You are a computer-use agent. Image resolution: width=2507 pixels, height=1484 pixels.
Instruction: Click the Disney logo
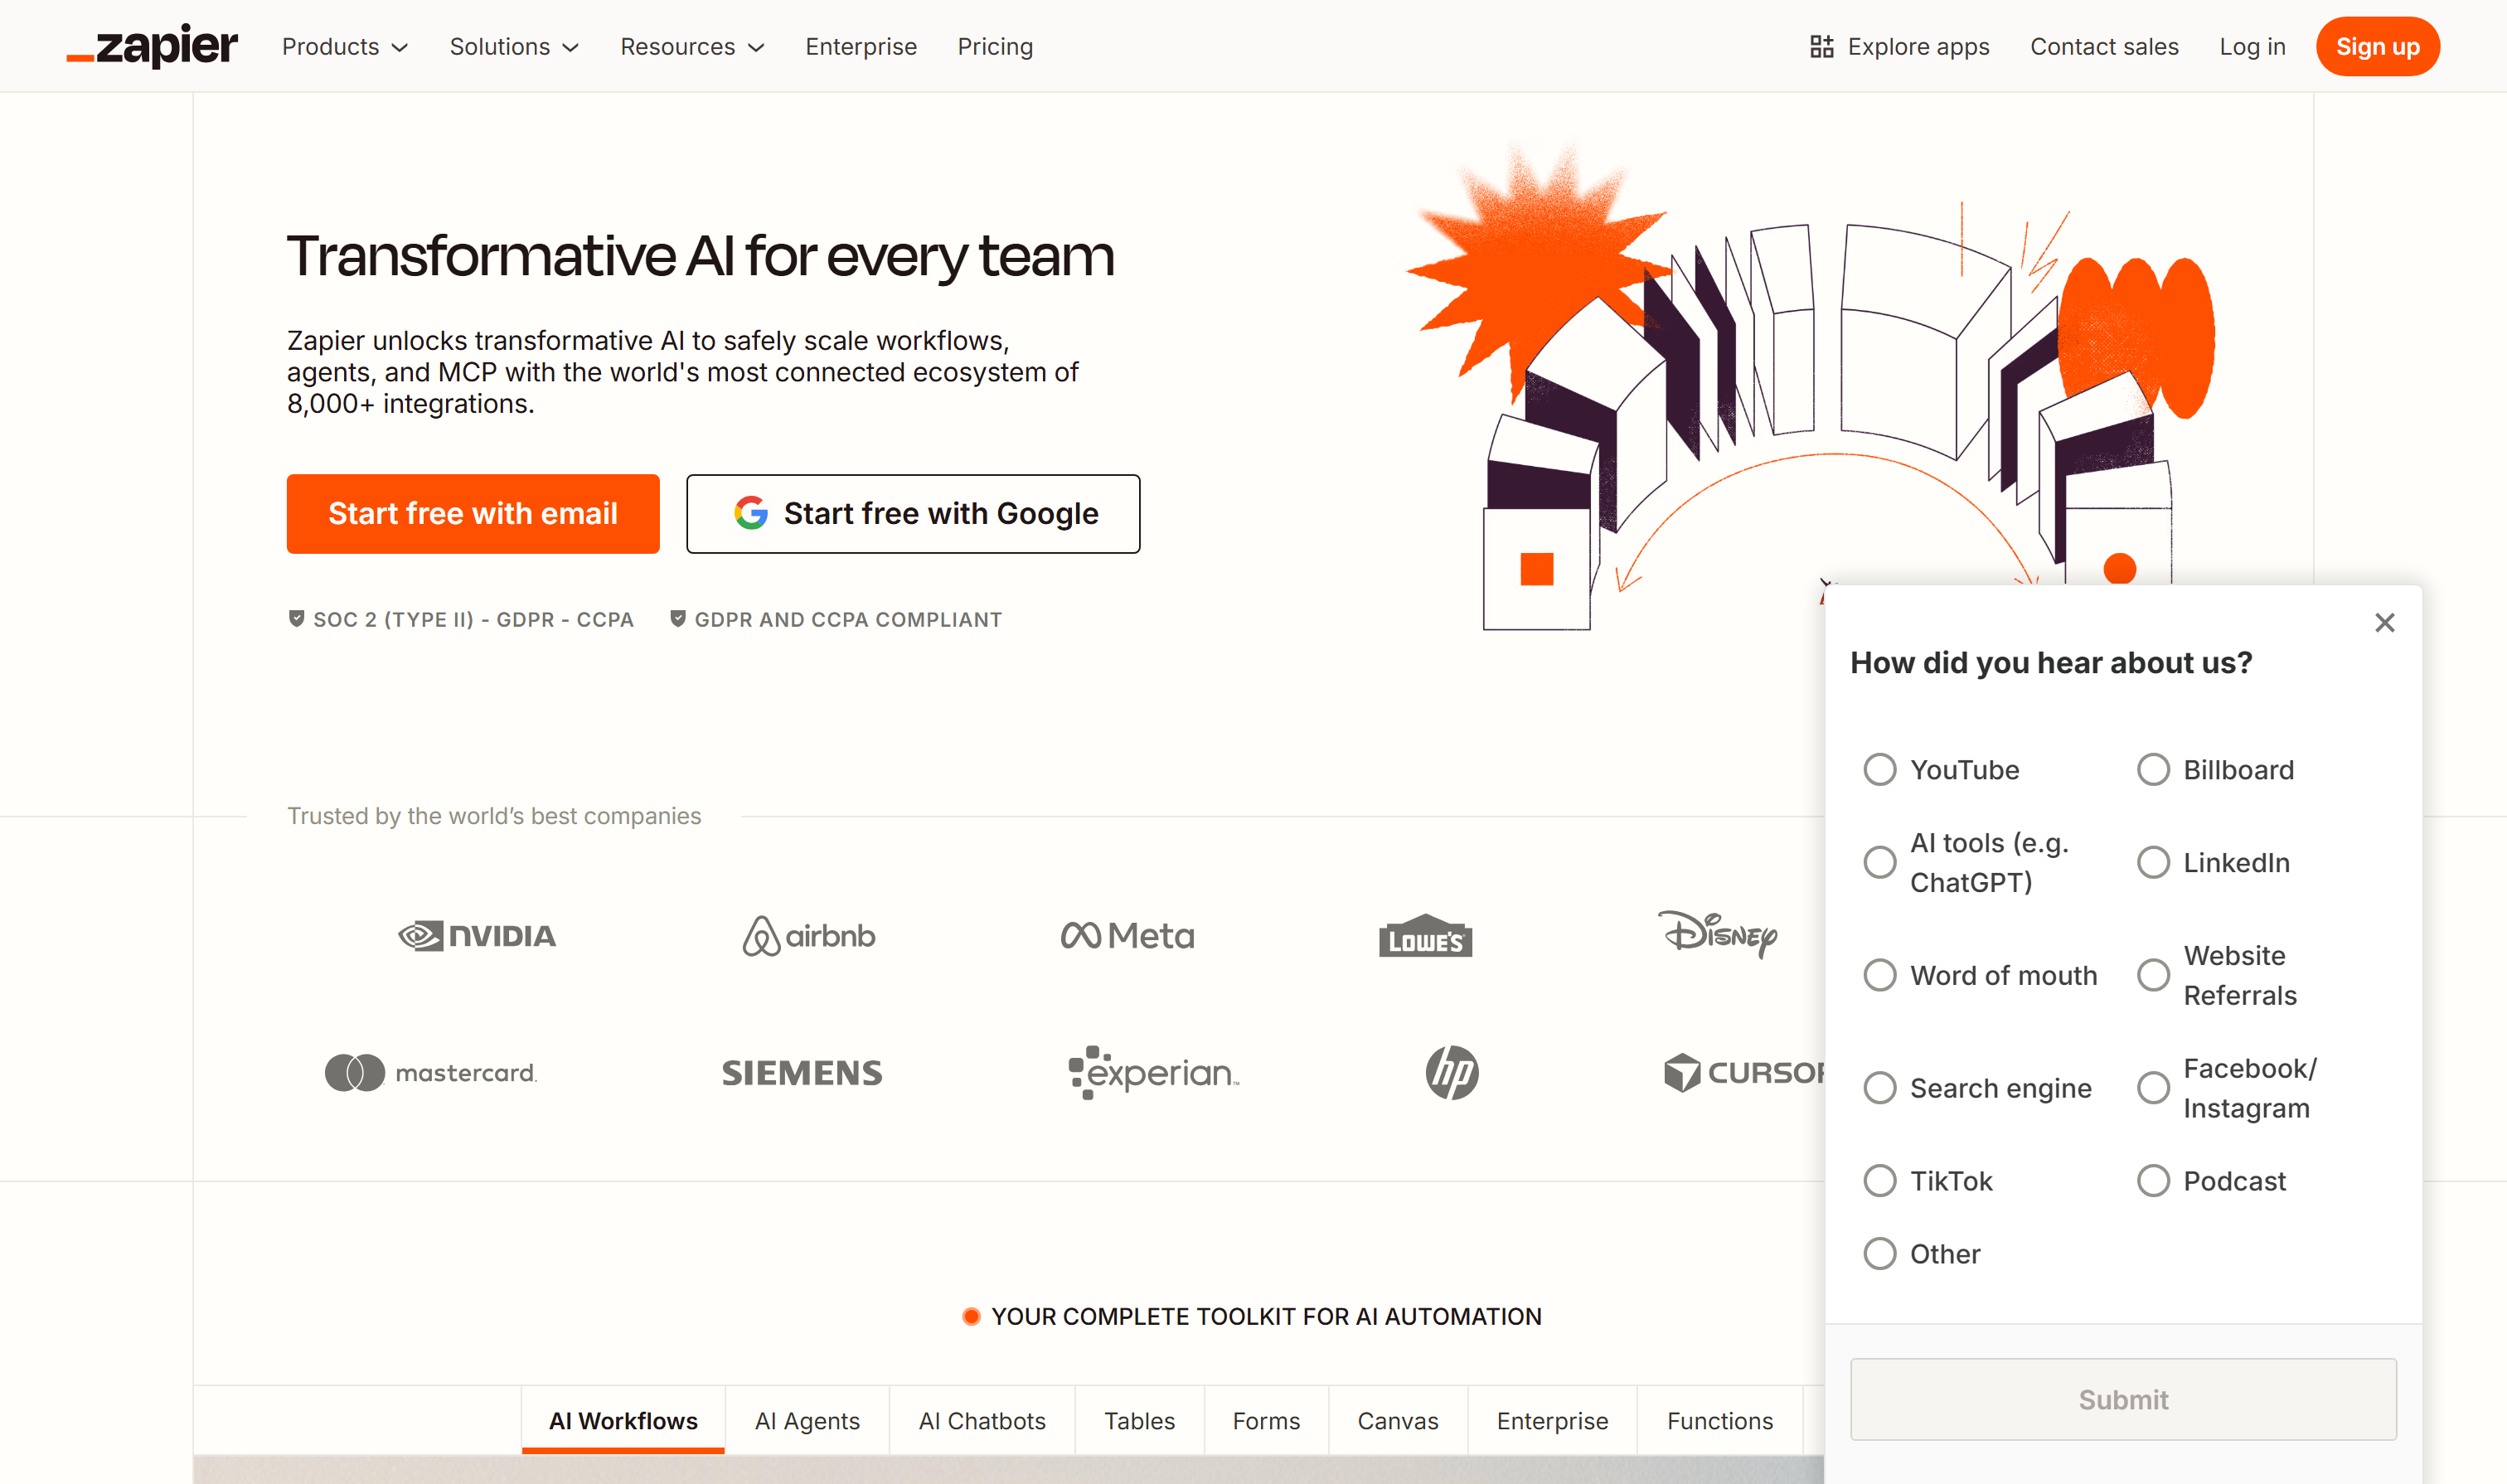(1718, 936)
